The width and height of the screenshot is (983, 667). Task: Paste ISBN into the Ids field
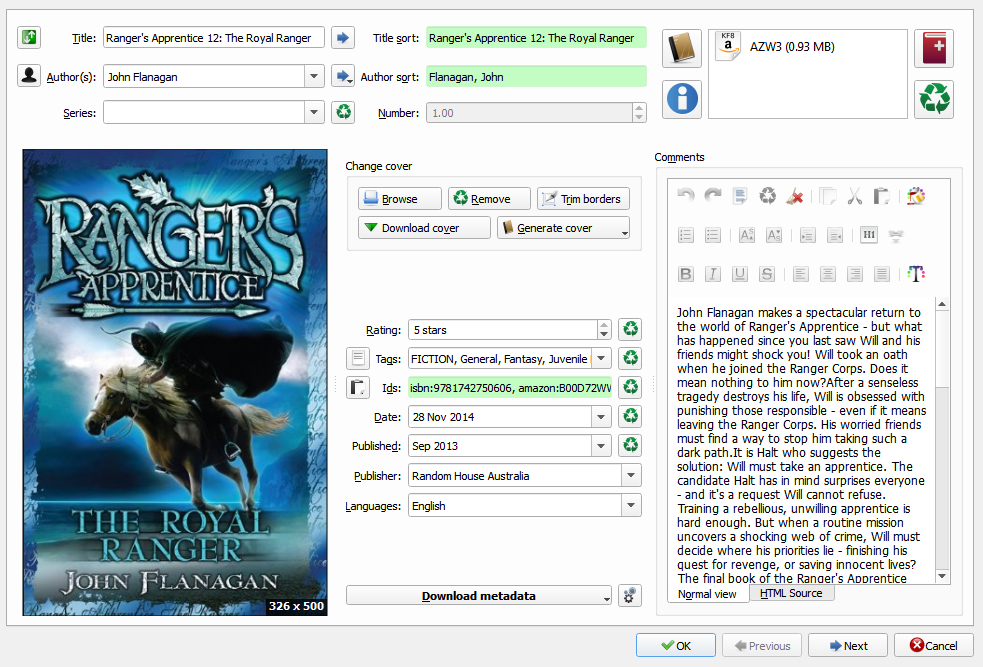coord(358,387)
